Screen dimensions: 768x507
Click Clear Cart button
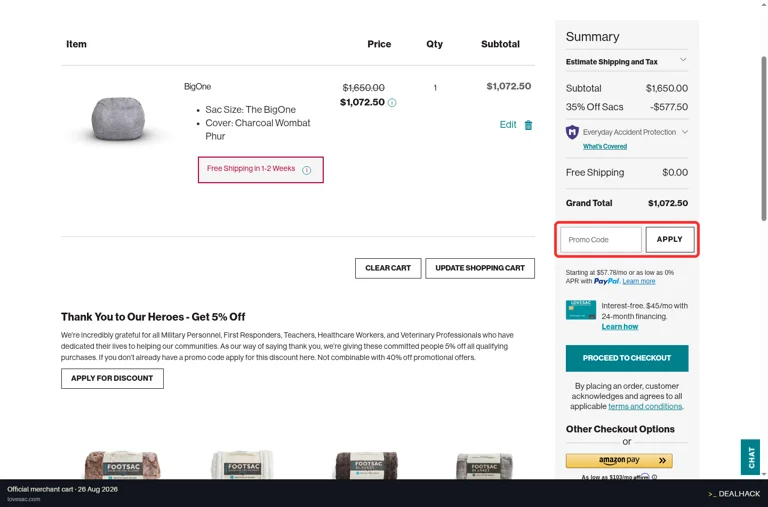pos(388,268)
